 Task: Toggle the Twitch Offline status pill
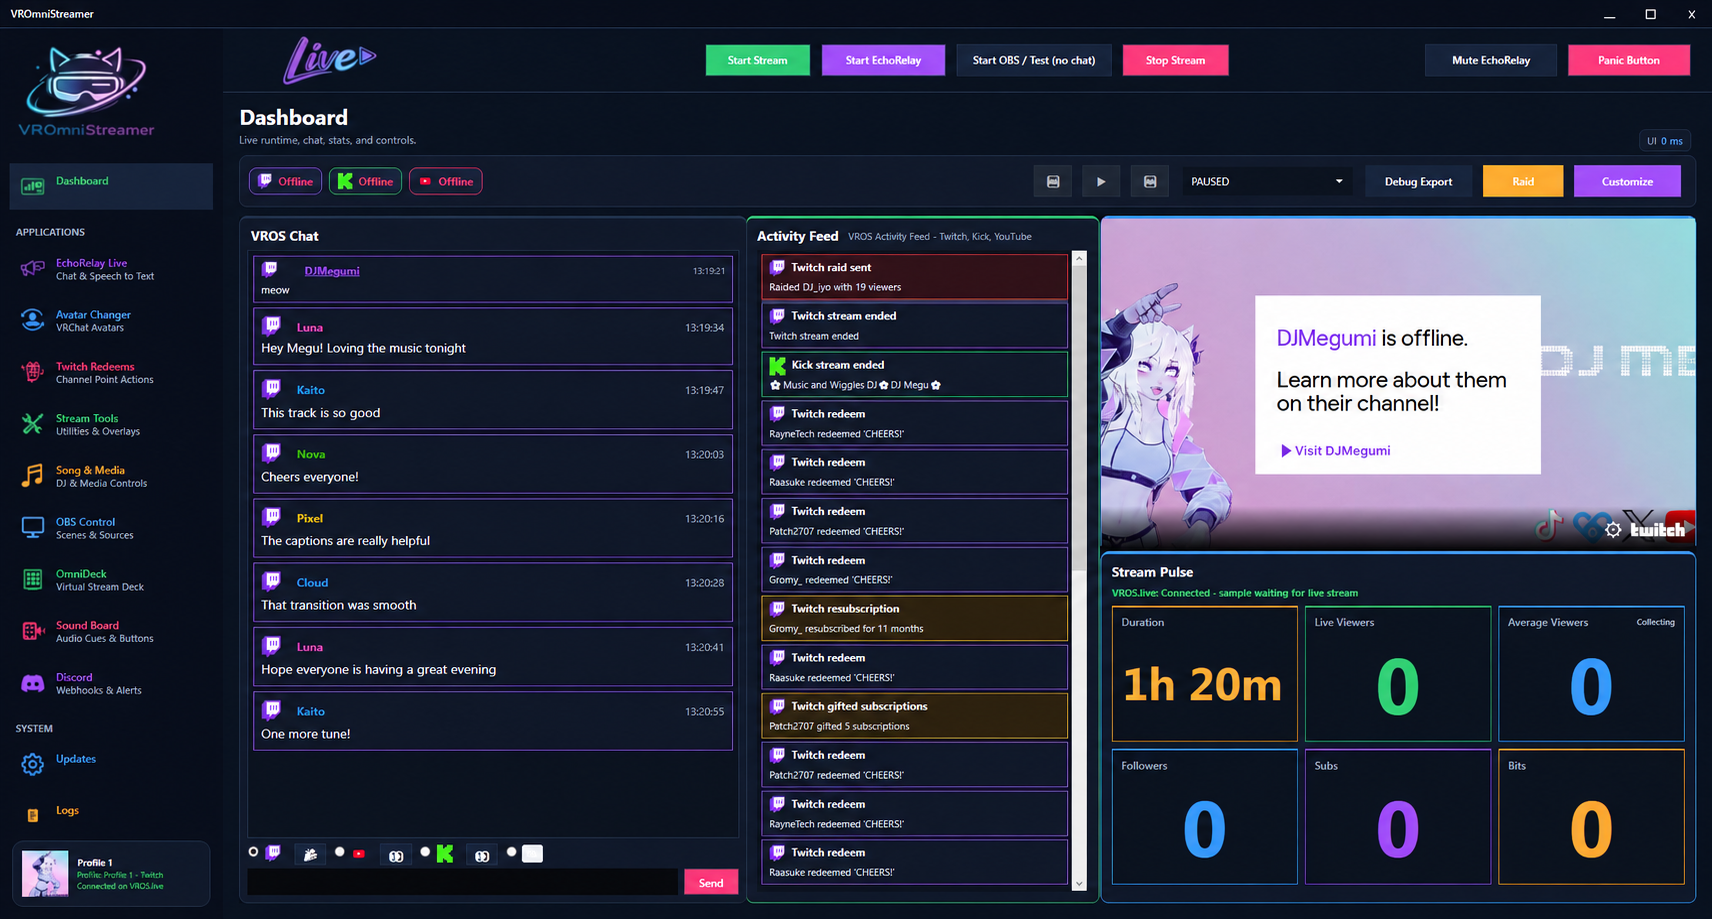(285, 181)
